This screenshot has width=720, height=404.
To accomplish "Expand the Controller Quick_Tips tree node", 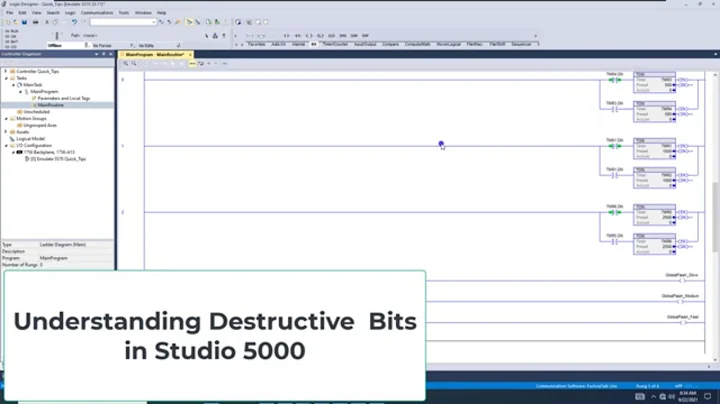I will point(6,72).
